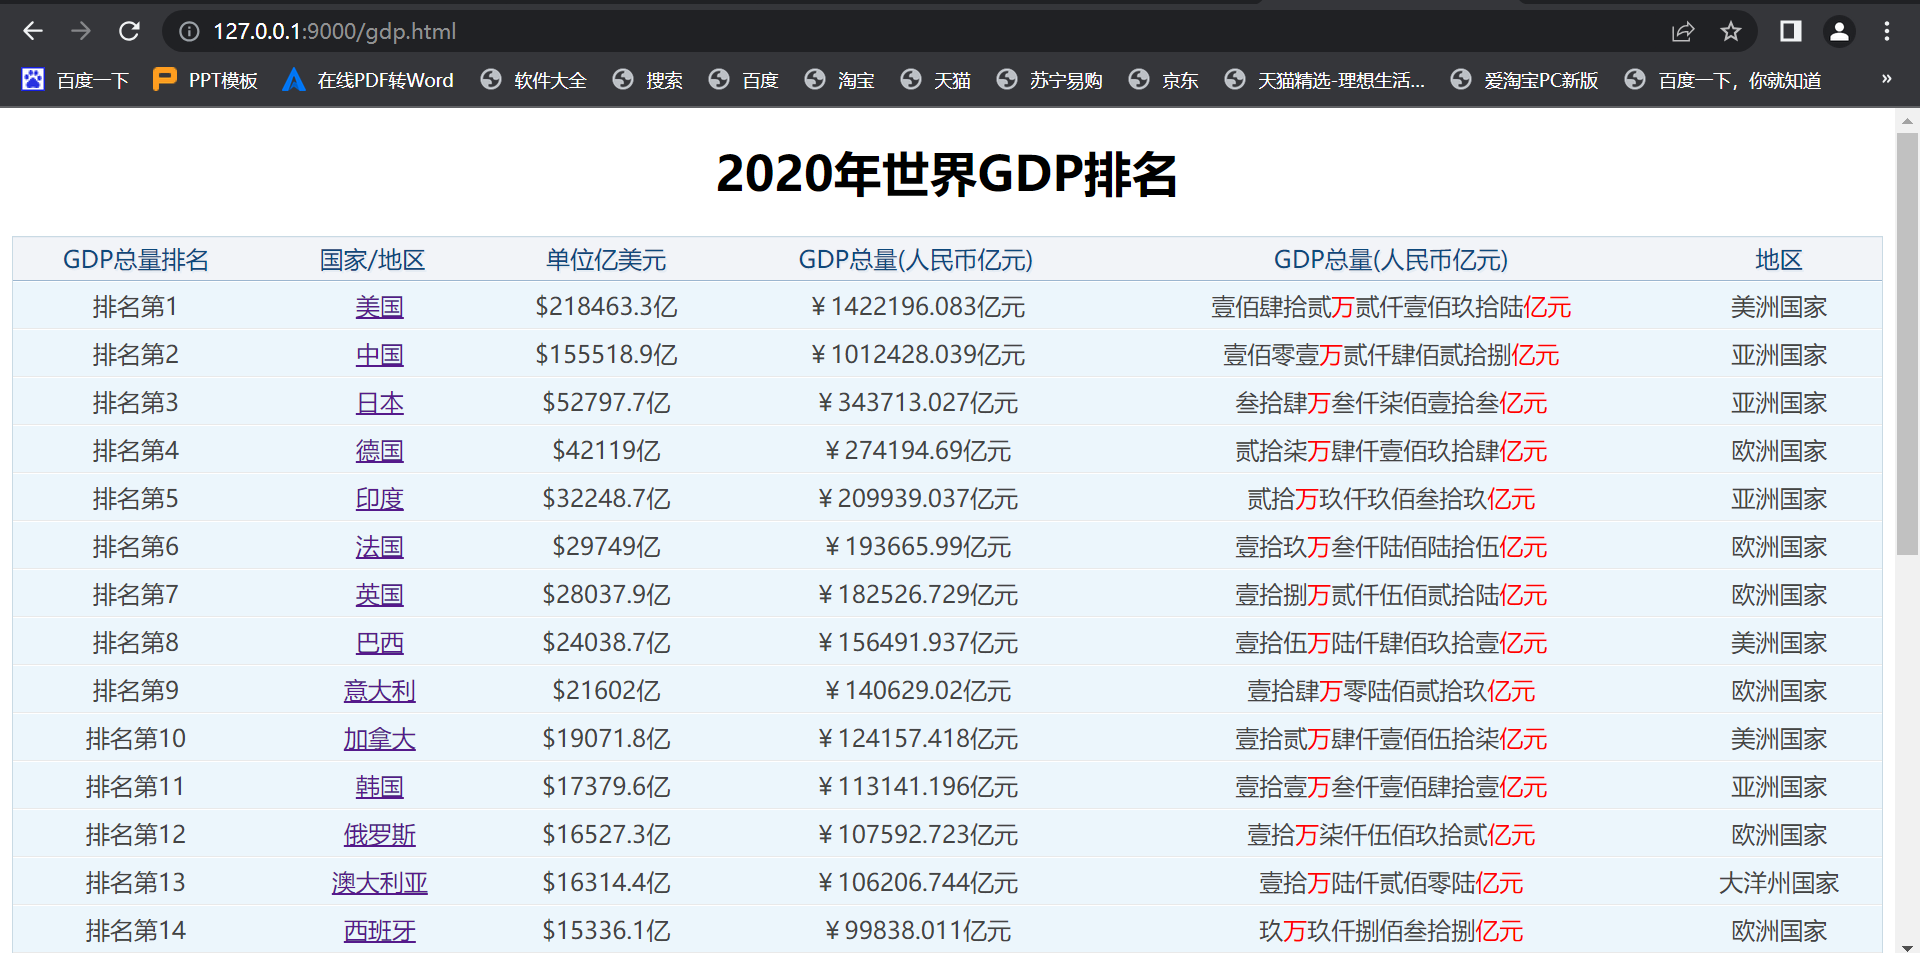Open Chrome three-dot menu

(x=1887, y=32)
